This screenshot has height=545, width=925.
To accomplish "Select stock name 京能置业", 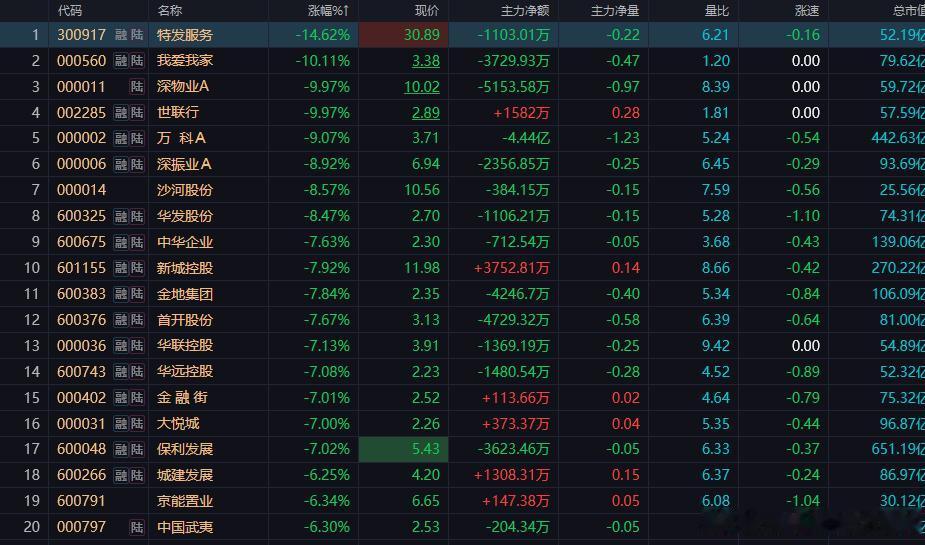I will (x=185, y=501).
